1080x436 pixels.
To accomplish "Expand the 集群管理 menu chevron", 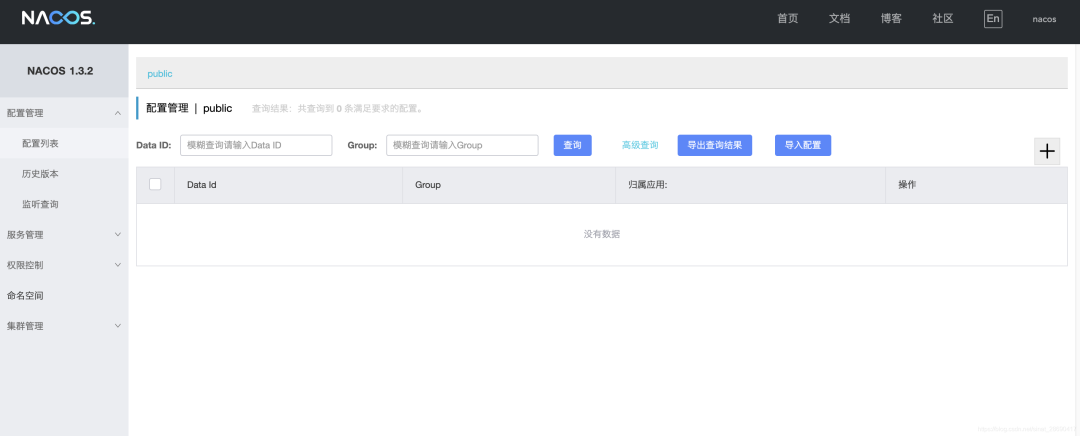I will [x=118, y=325].
